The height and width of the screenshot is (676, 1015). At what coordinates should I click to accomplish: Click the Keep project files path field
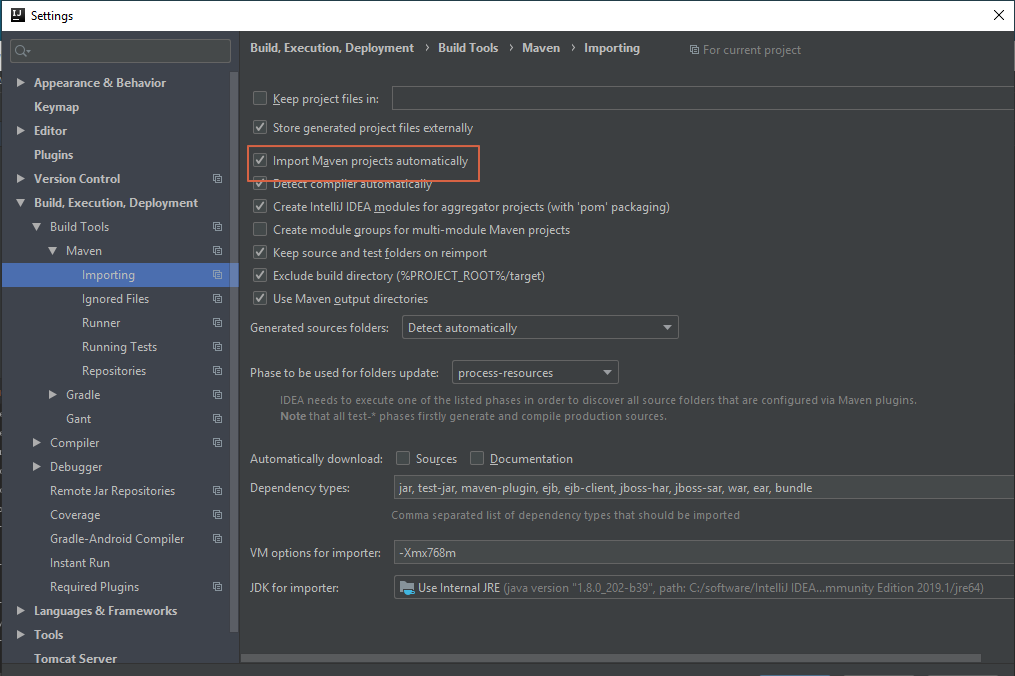click(703, 98)
